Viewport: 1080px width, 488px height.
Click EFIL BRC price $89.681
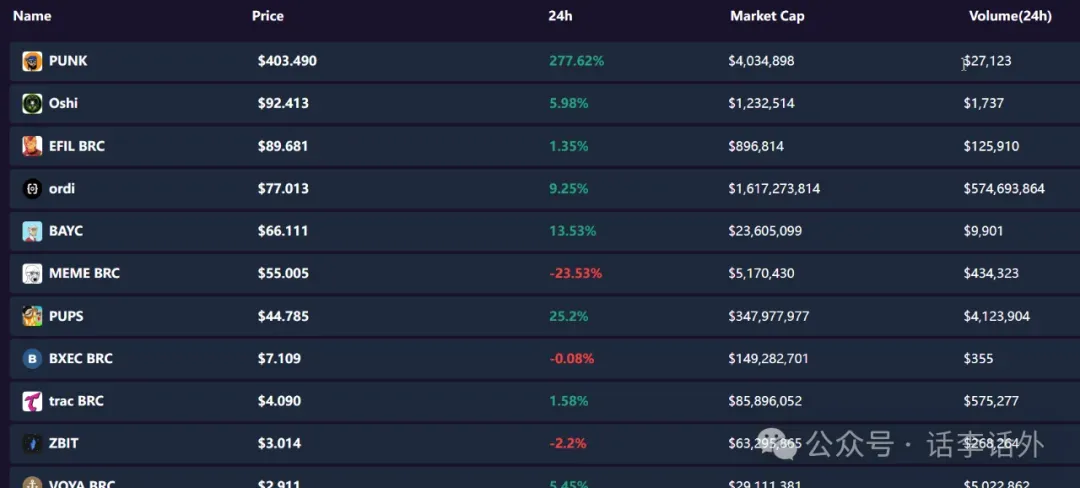[283, 147]
